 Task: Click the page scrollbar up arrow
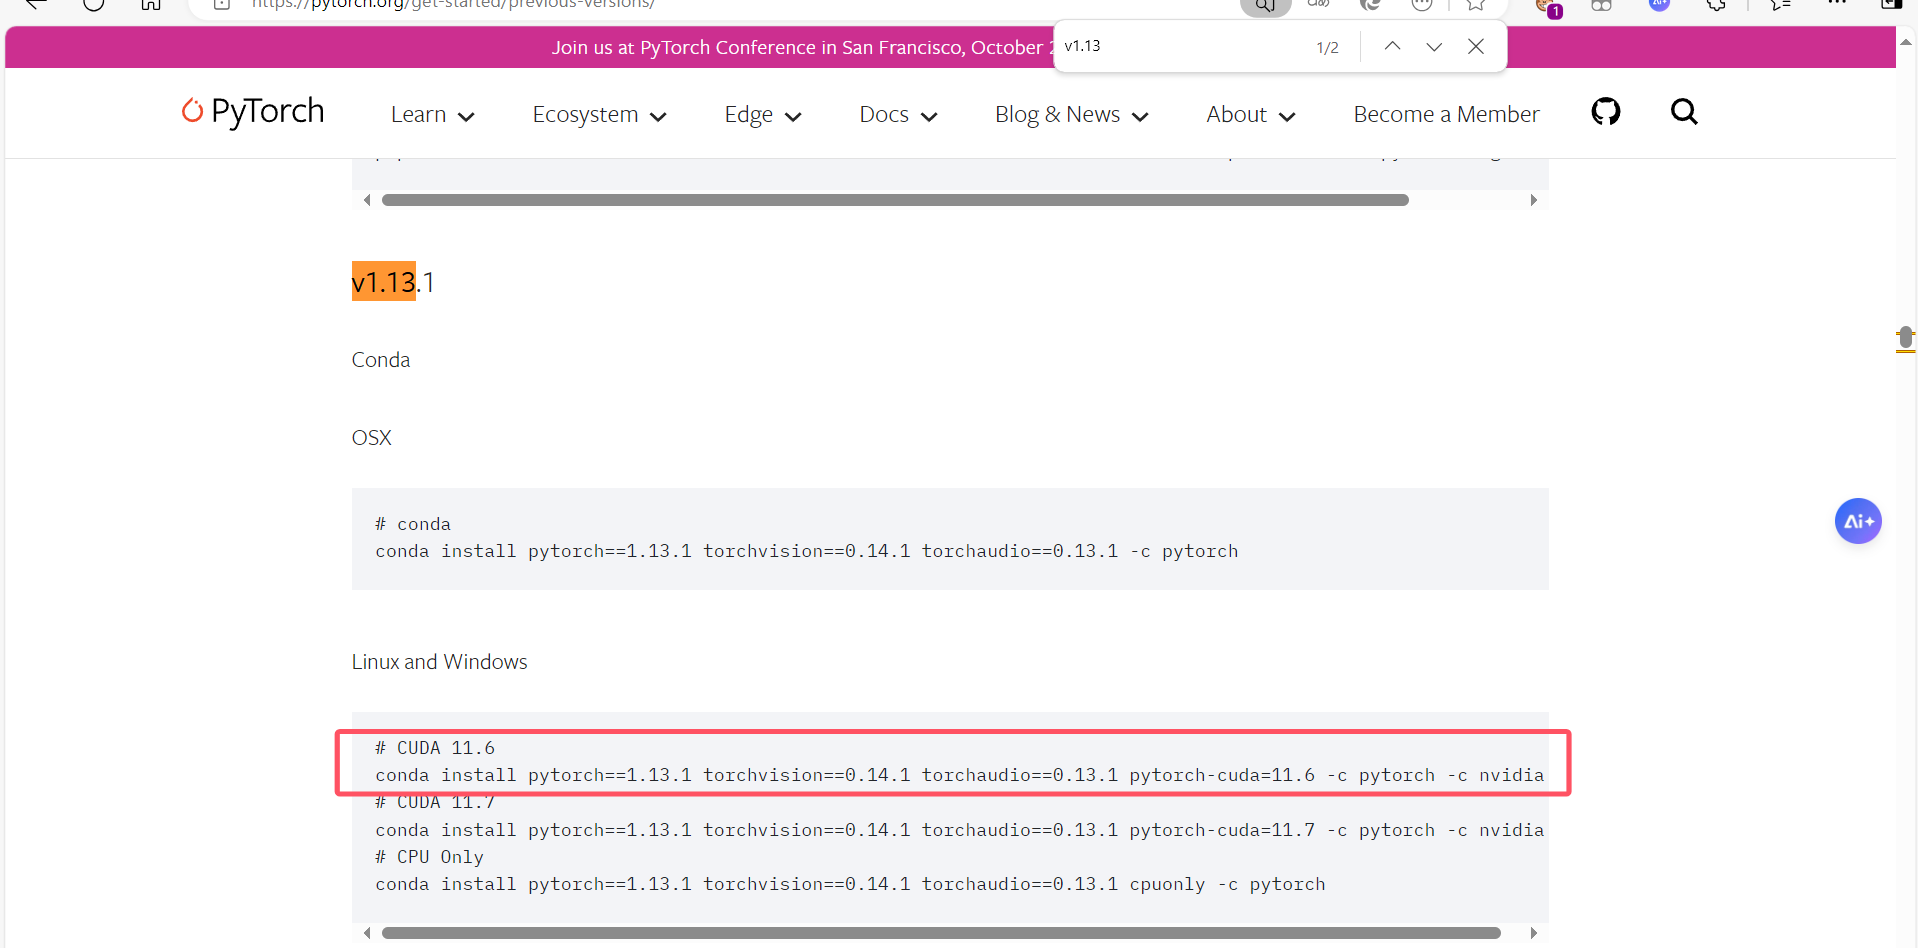(1906, 42)
